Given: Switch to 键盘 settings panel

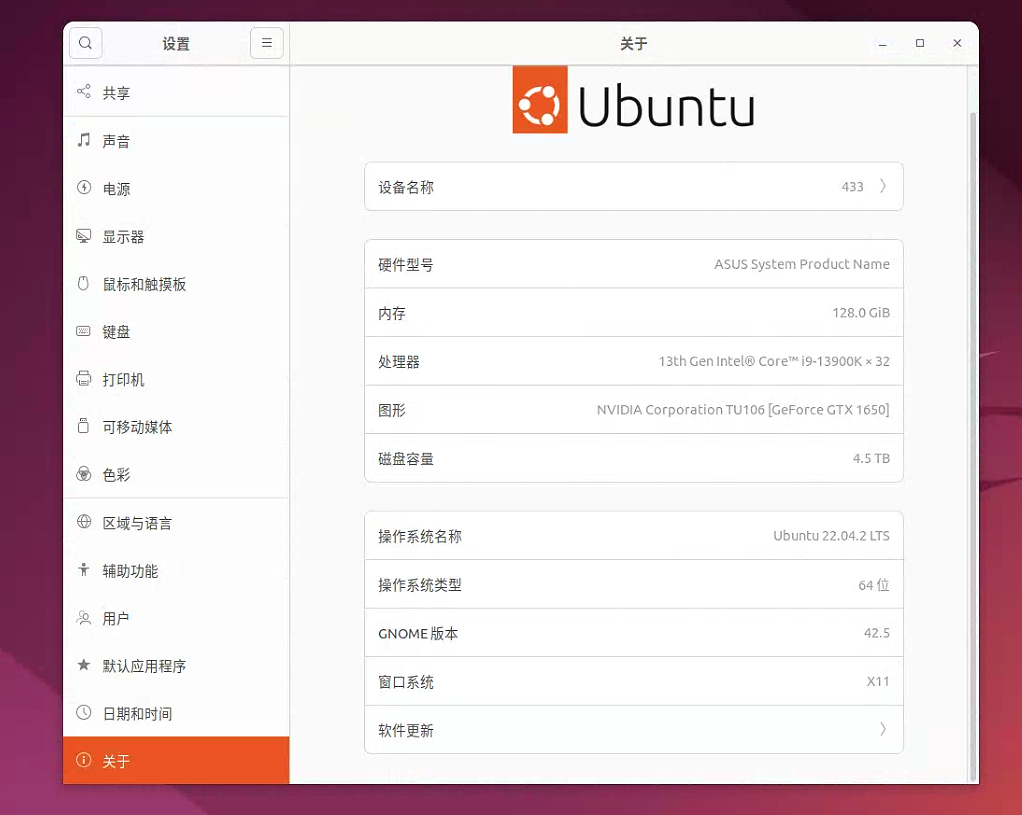Looking at the screenshot, I should [116, 332].
